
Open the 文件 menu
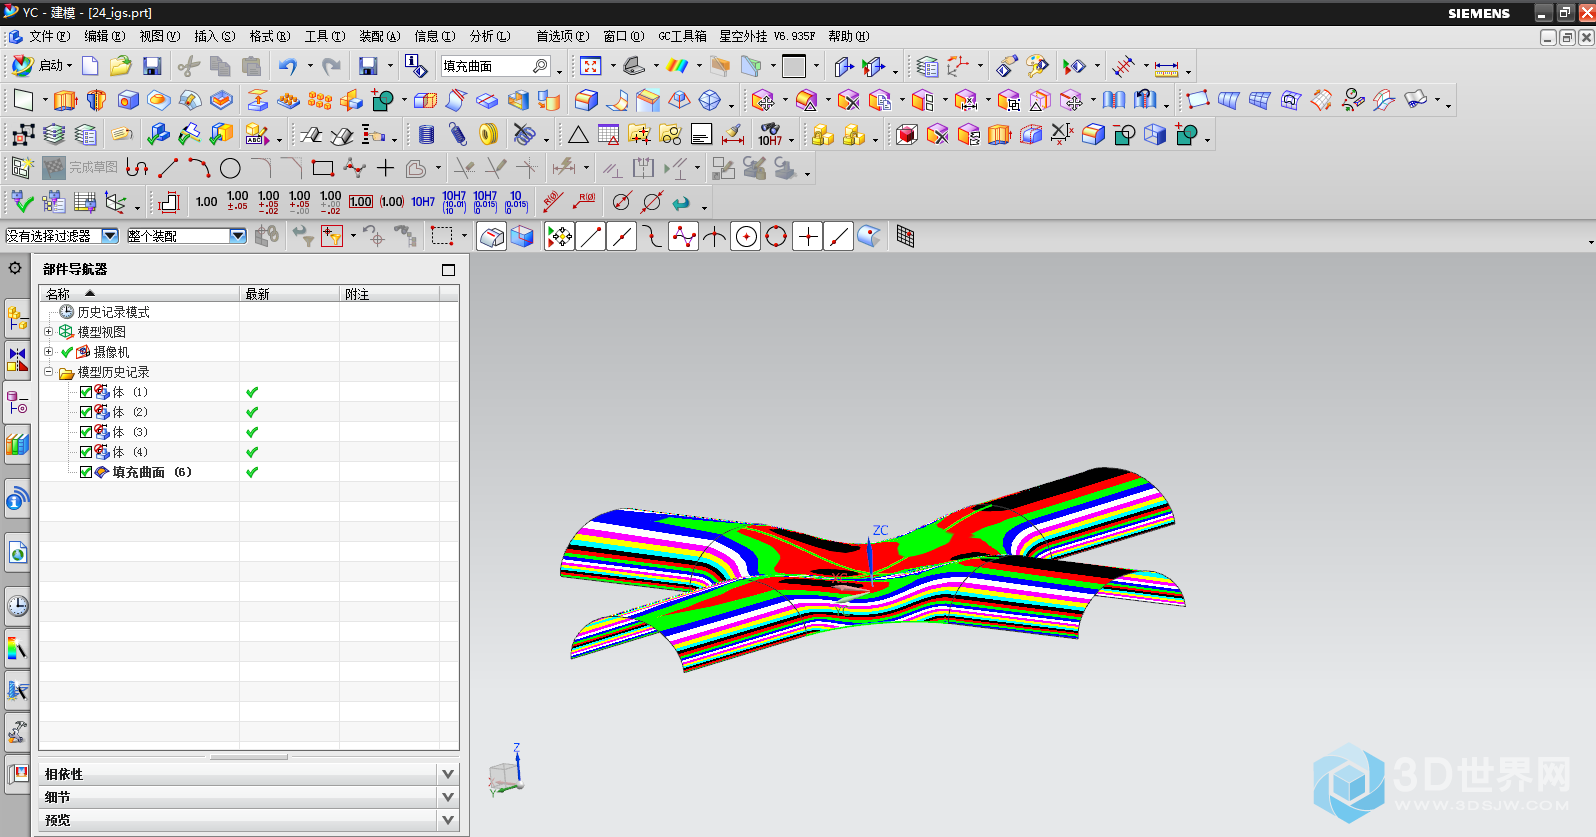[x=49, y=37]
